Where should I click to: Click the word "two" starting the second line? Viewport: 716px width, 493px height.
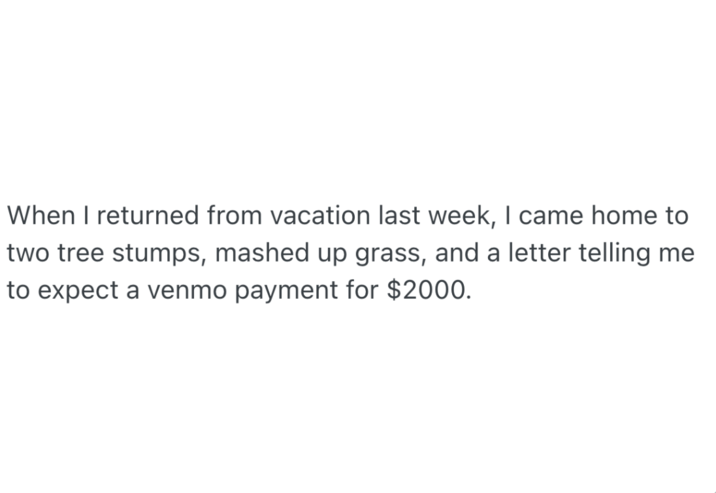pos(27,254)
